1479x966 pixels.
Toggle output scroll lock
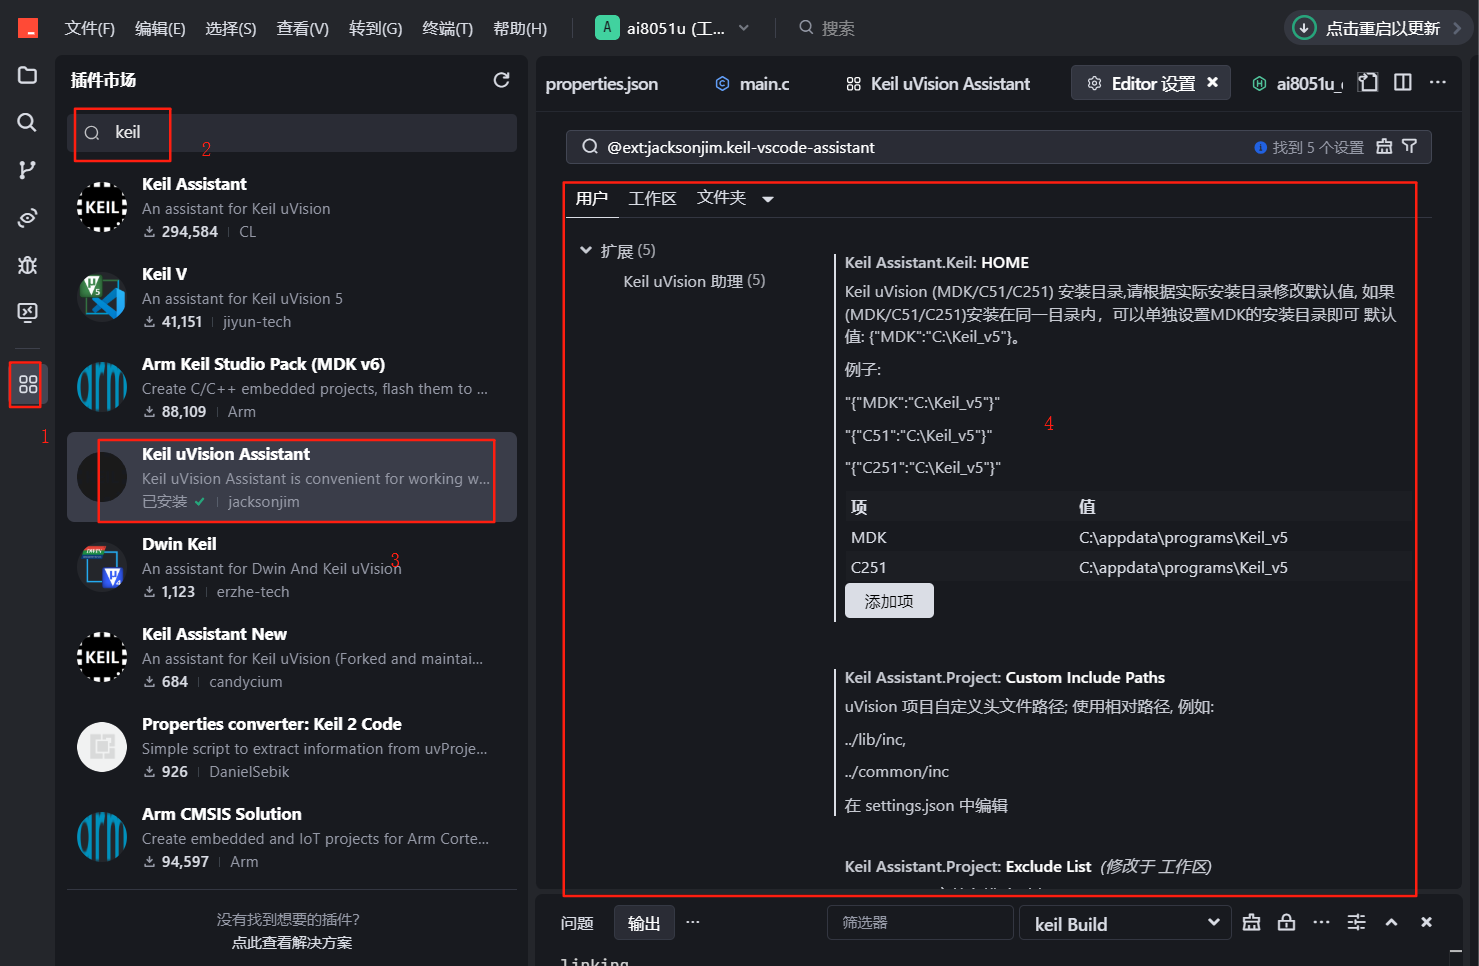1287,922
